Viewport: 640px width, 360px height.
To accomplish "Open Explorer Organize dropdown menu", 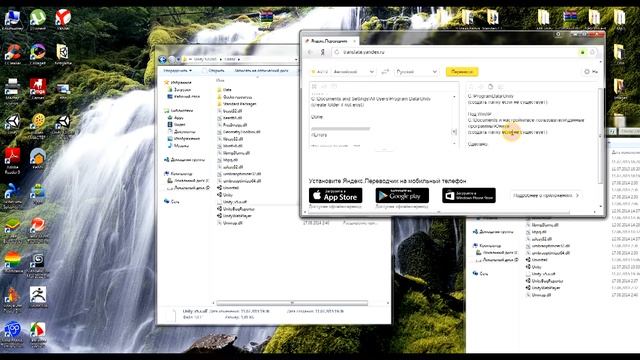I will (x=178, y=71).
